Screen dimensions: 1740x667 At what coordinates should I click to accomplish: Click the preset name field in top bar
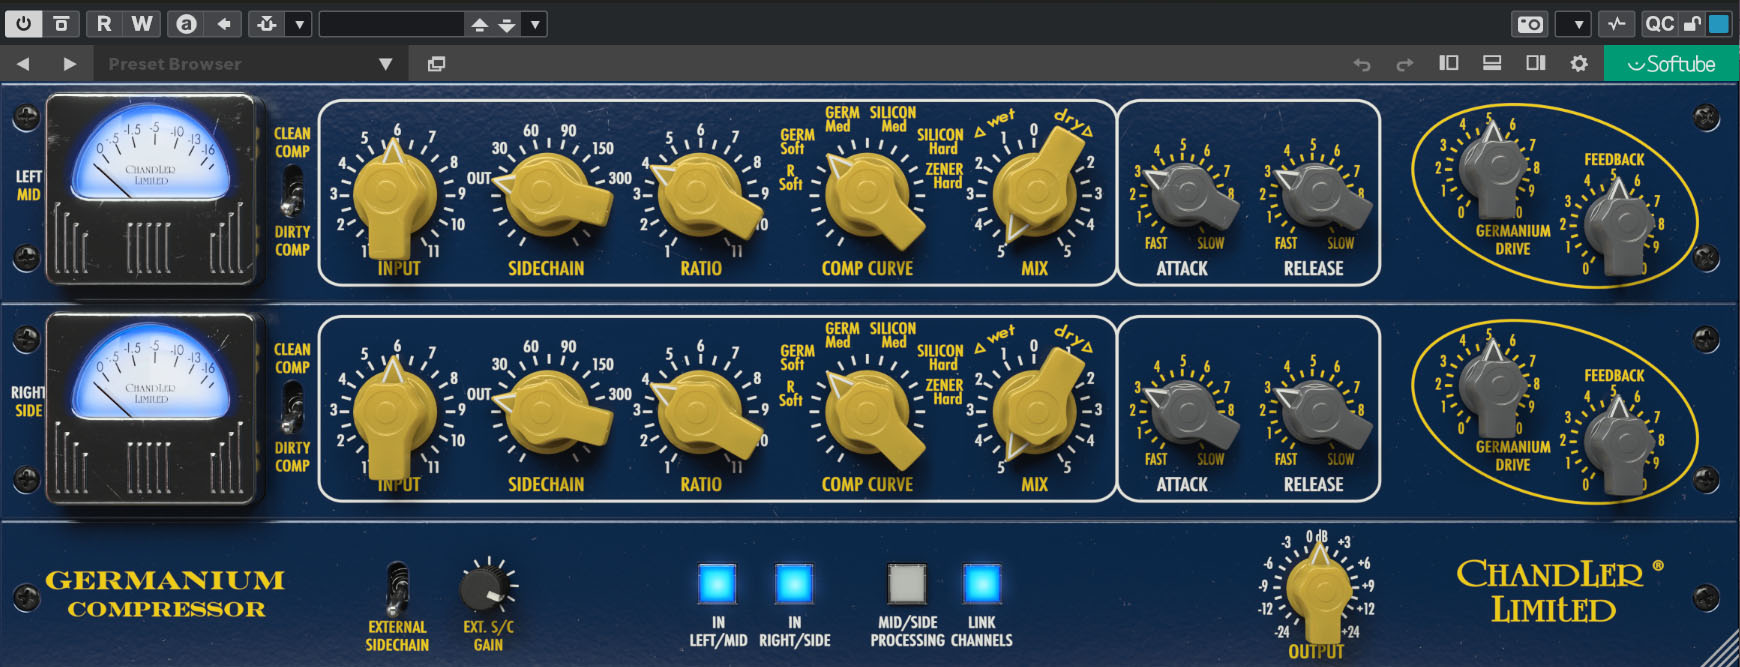click(x=392, y=23)
